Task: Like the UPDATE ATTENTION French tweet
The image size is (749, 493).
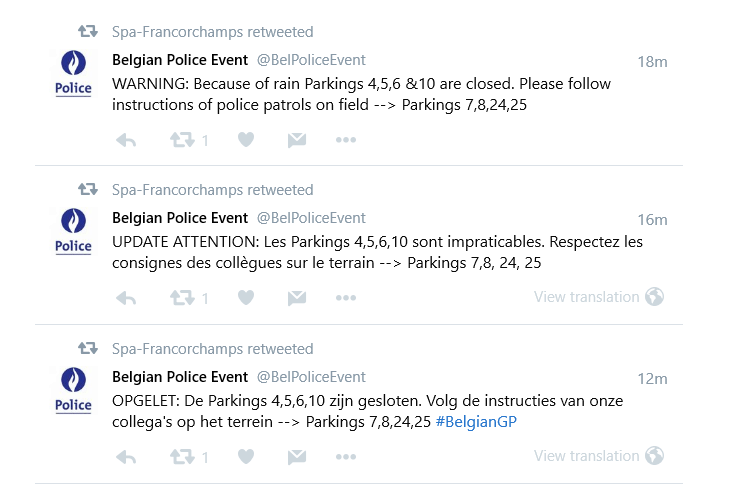Action: (x=246, y=298)
